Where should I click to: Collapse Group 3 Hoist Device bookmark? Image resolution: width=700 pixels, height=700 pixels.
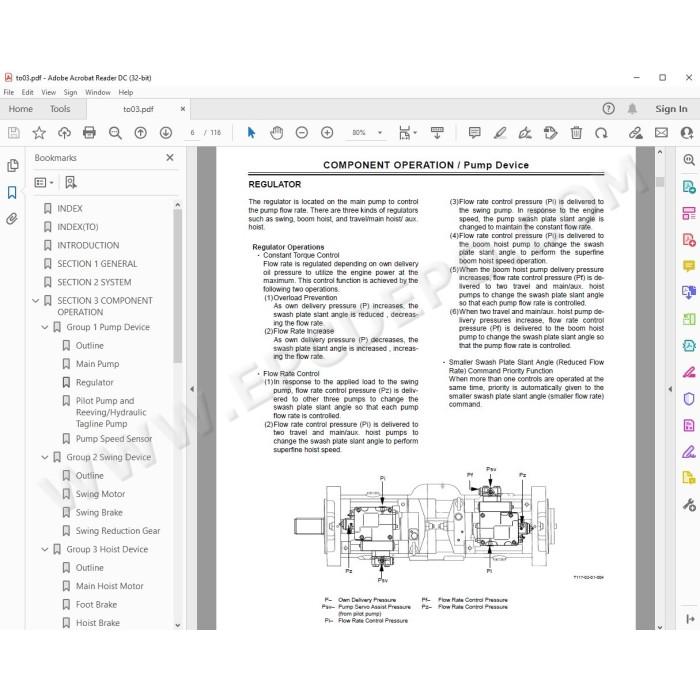click(x=45, y=549)
